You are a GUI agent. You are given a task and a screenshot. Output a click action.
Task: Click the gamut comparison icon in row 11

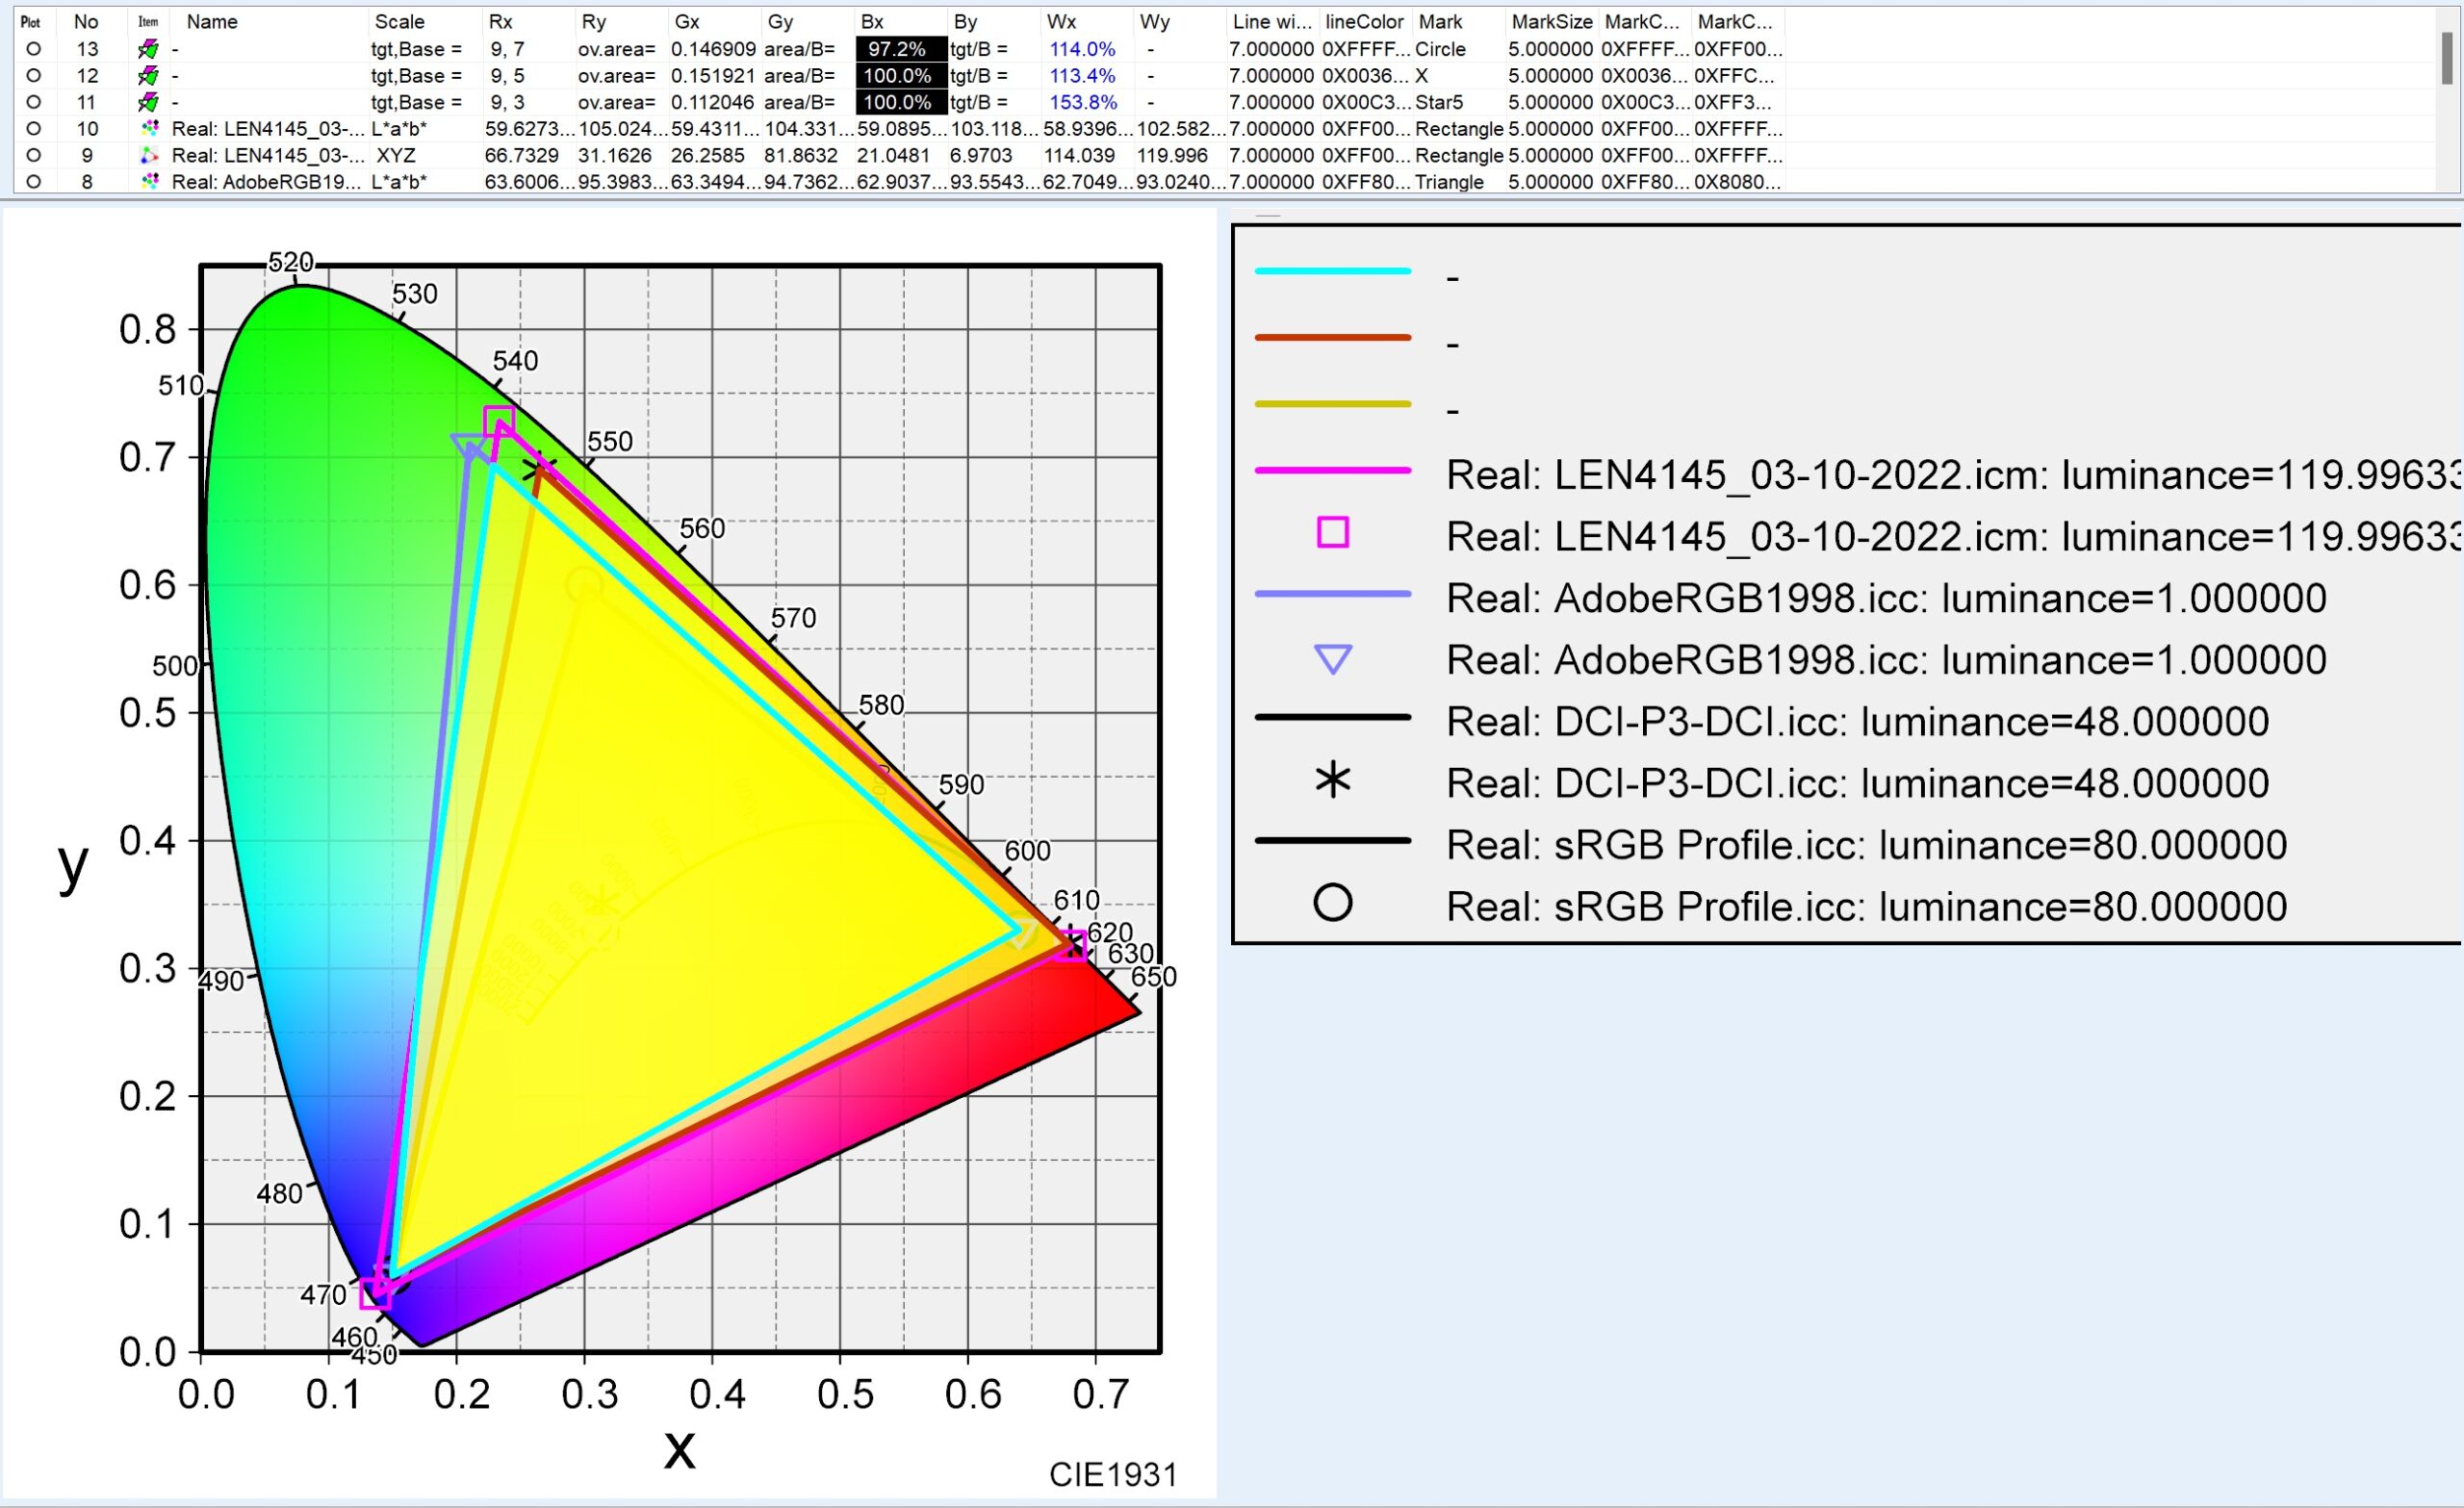tap(149, 102)
